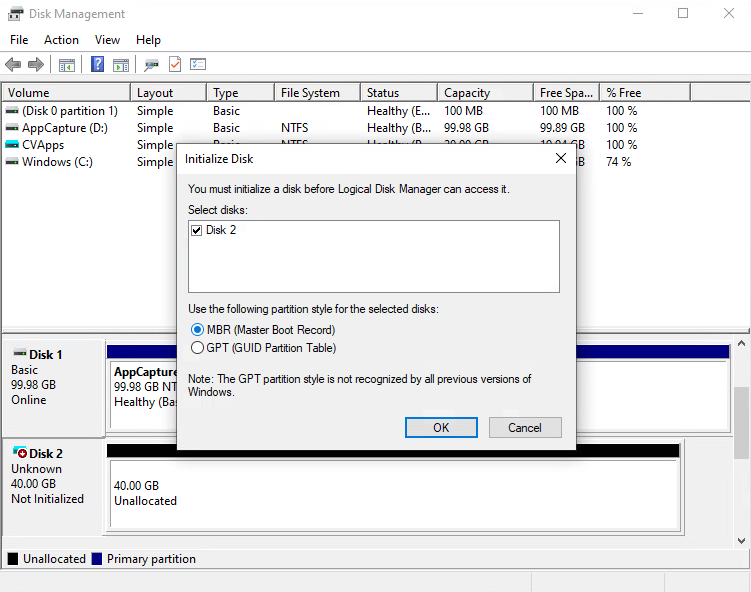Click the blue Primary partition legend swatch
The height and width of the screenshot is (592, 751).
click(97, 558)
